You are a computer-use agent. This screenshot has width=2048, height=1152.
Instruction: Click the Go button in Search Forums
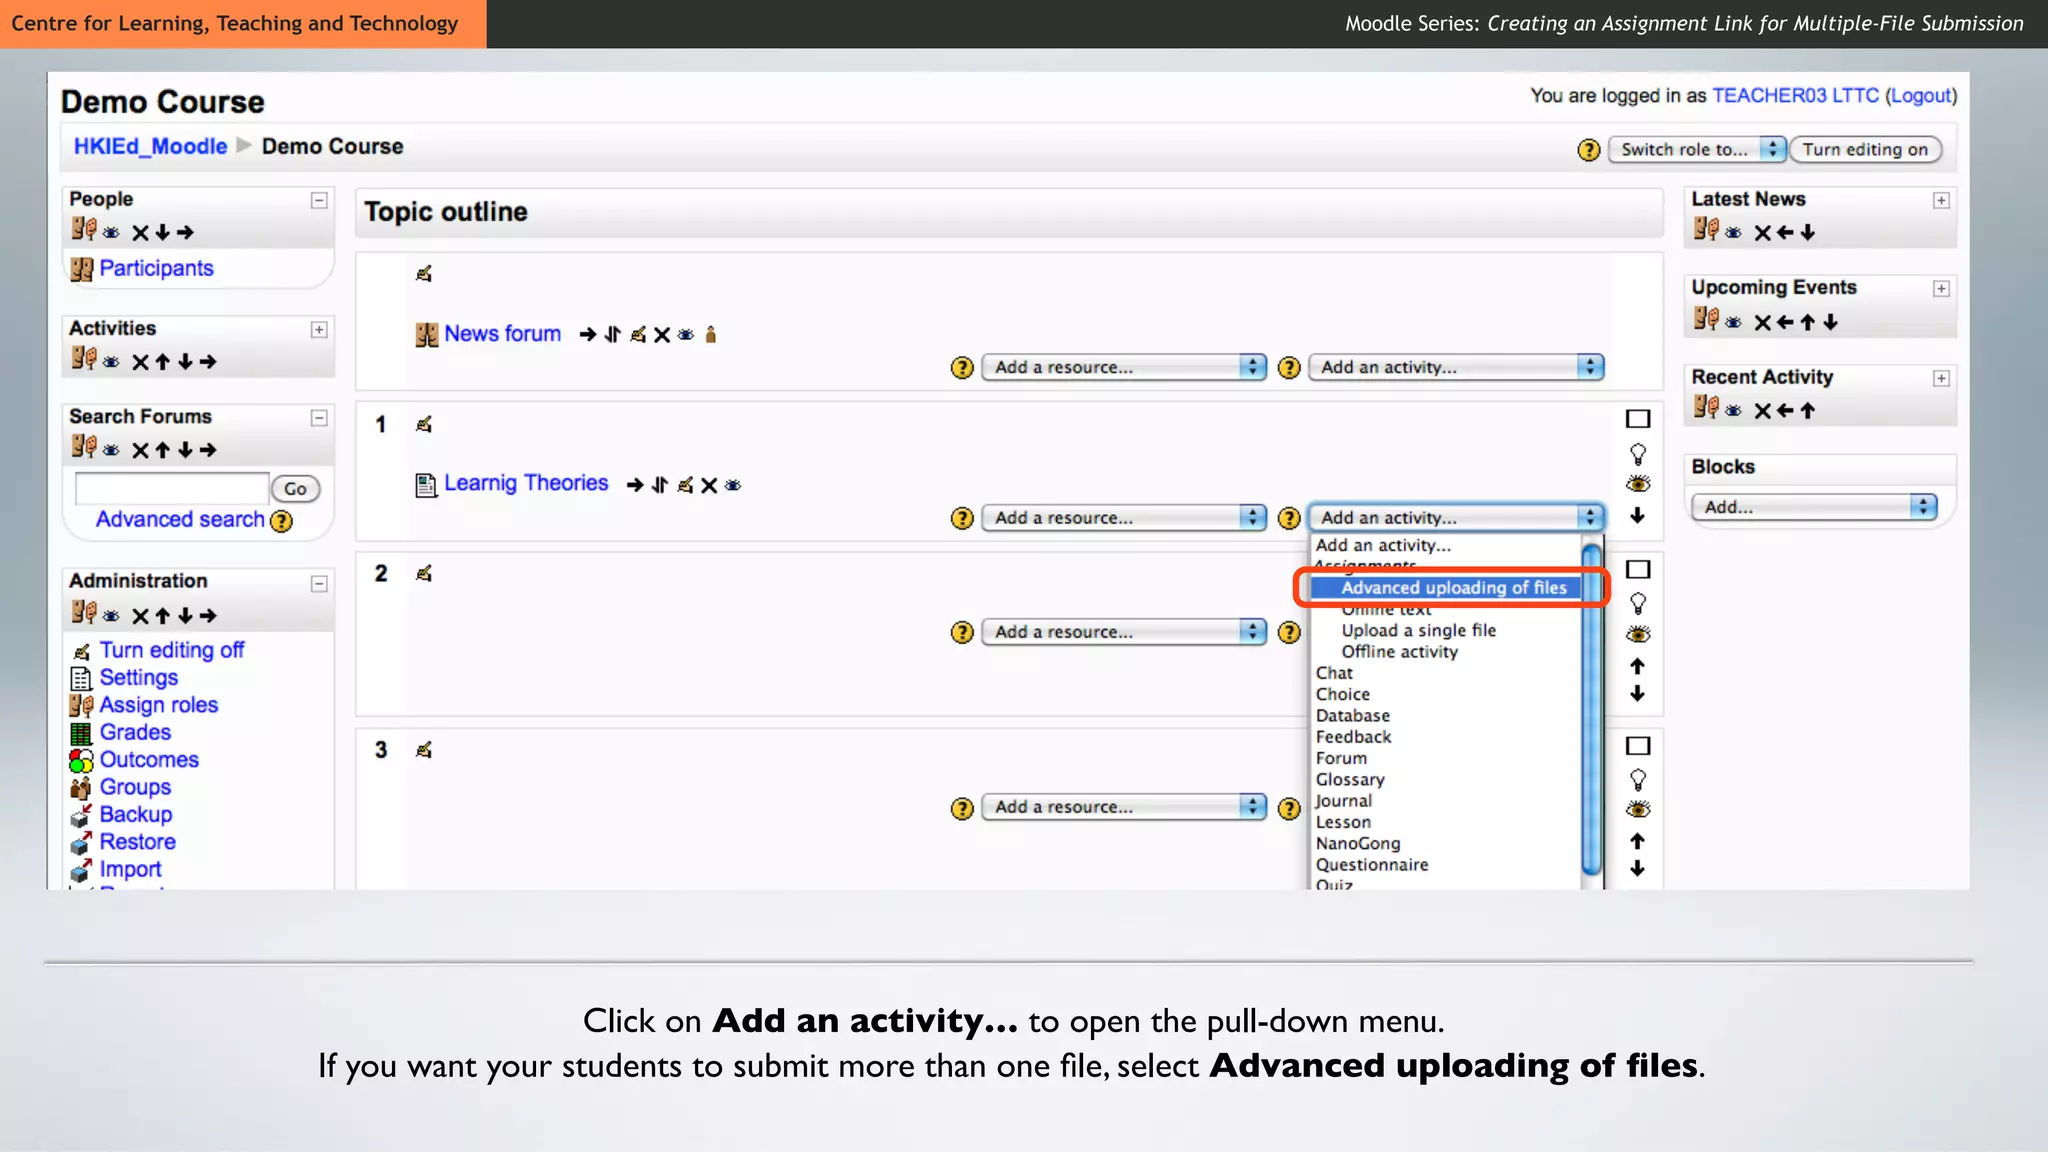(295, 489)
